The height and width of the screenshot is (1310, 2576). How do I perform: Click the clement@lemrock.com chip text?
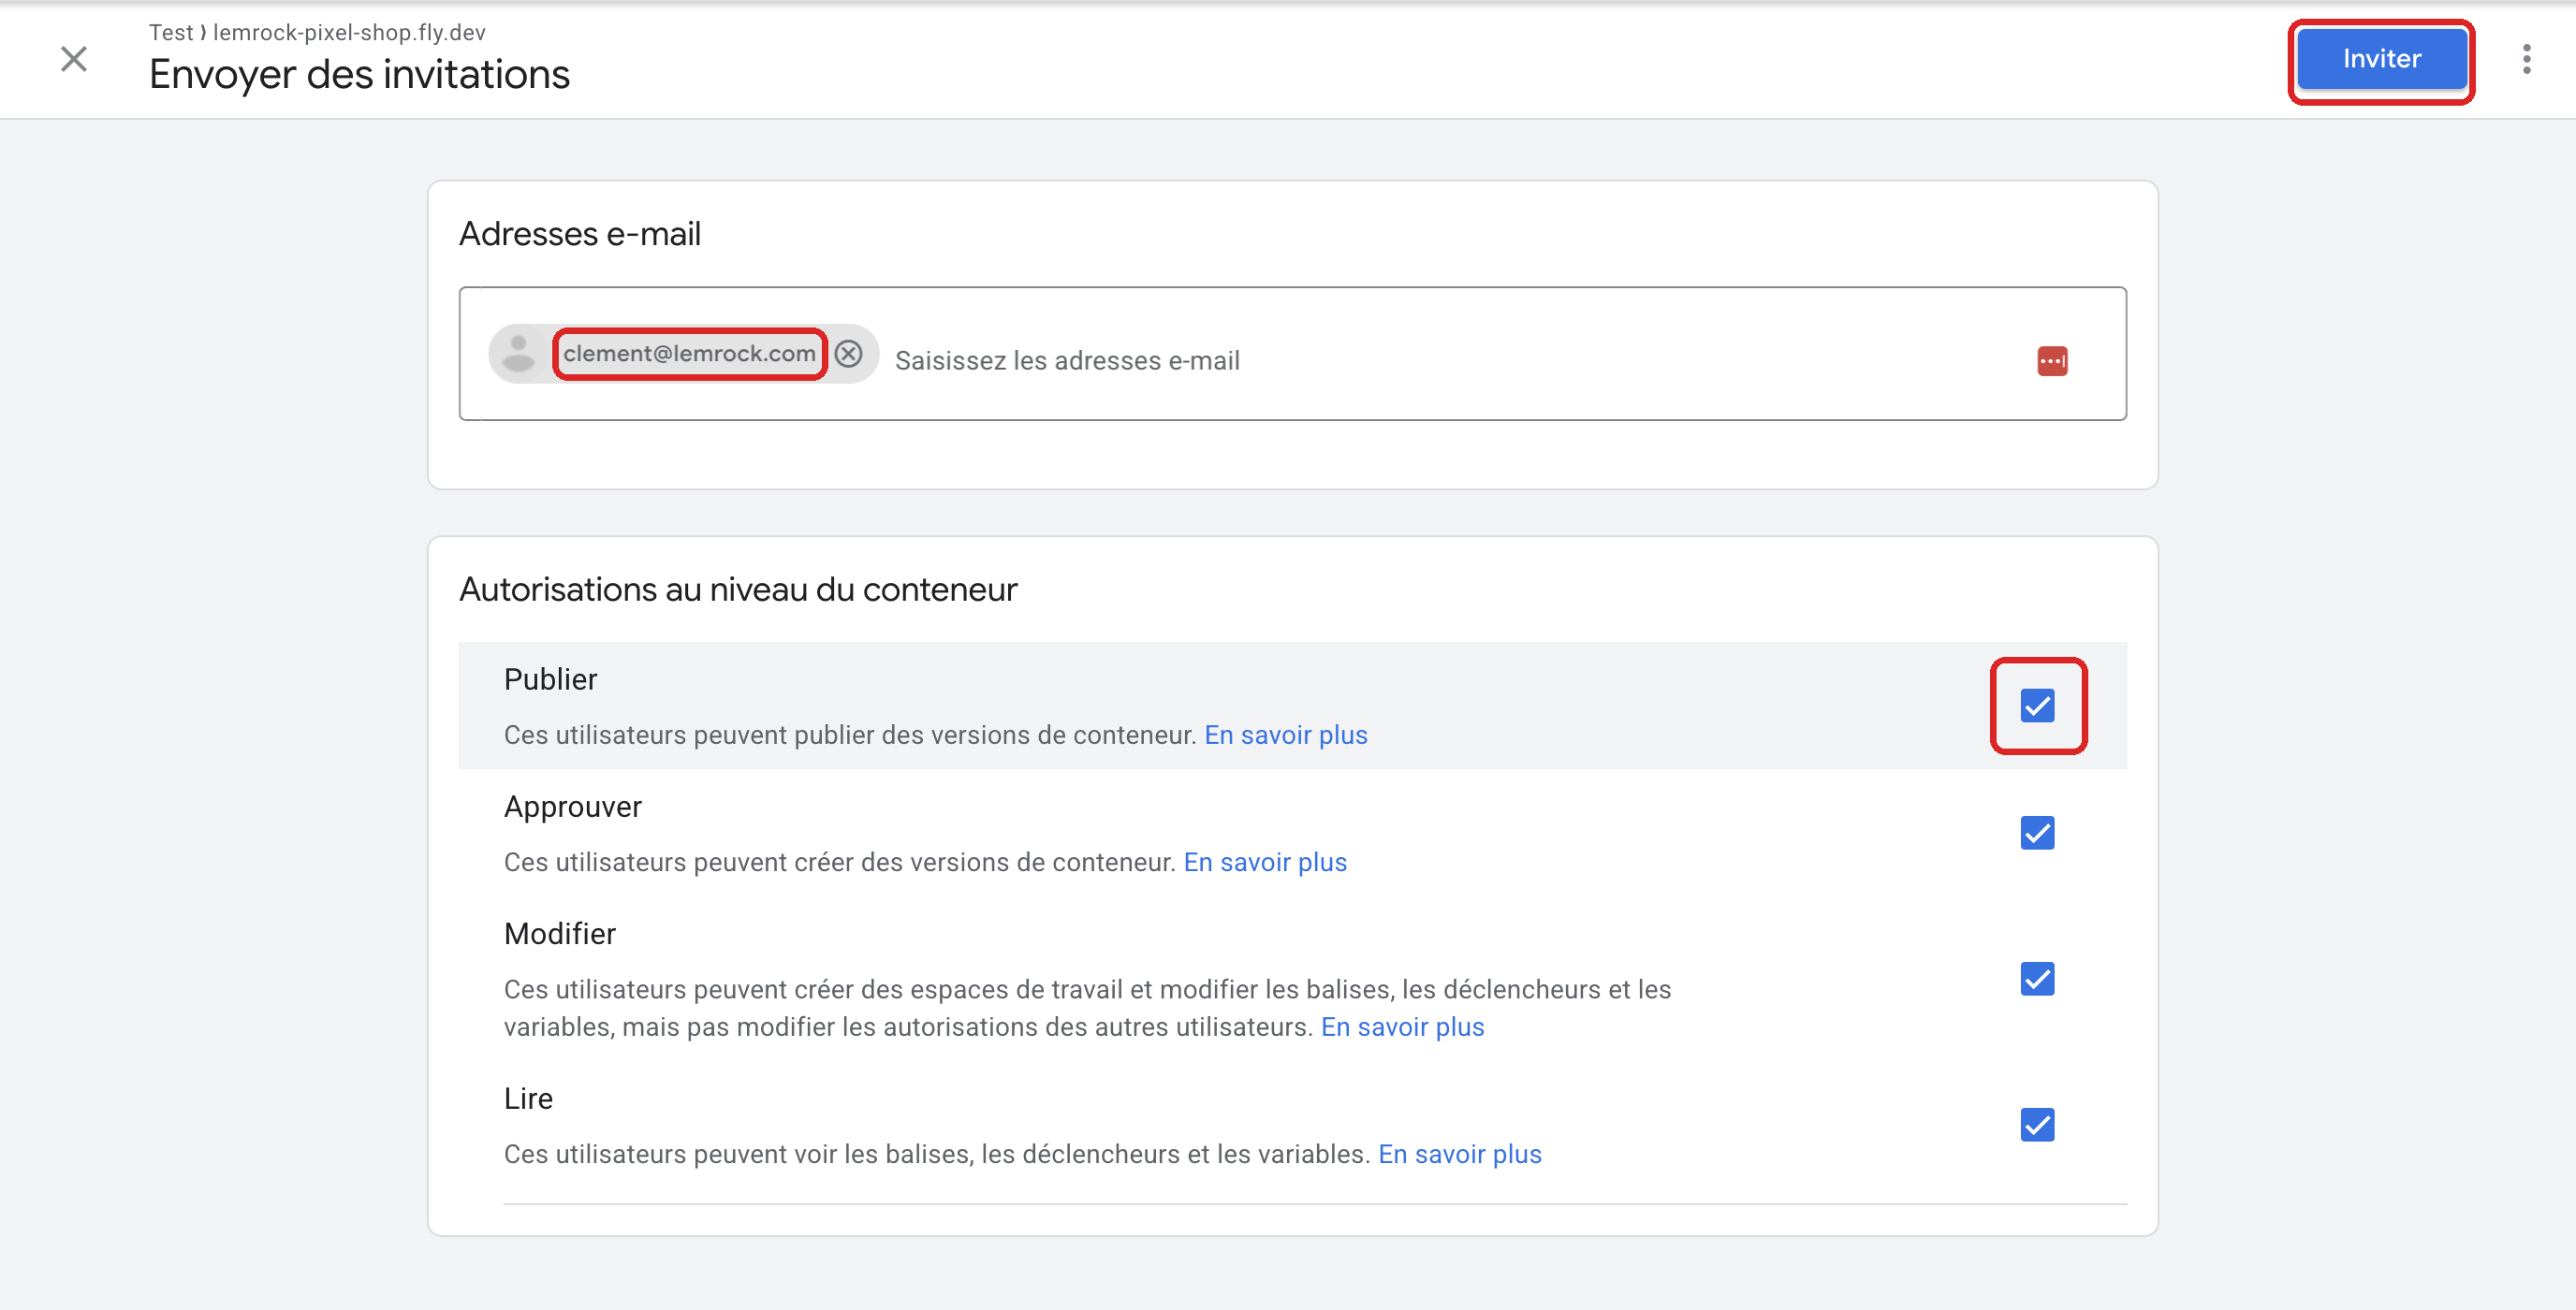(x=689, y=354)
